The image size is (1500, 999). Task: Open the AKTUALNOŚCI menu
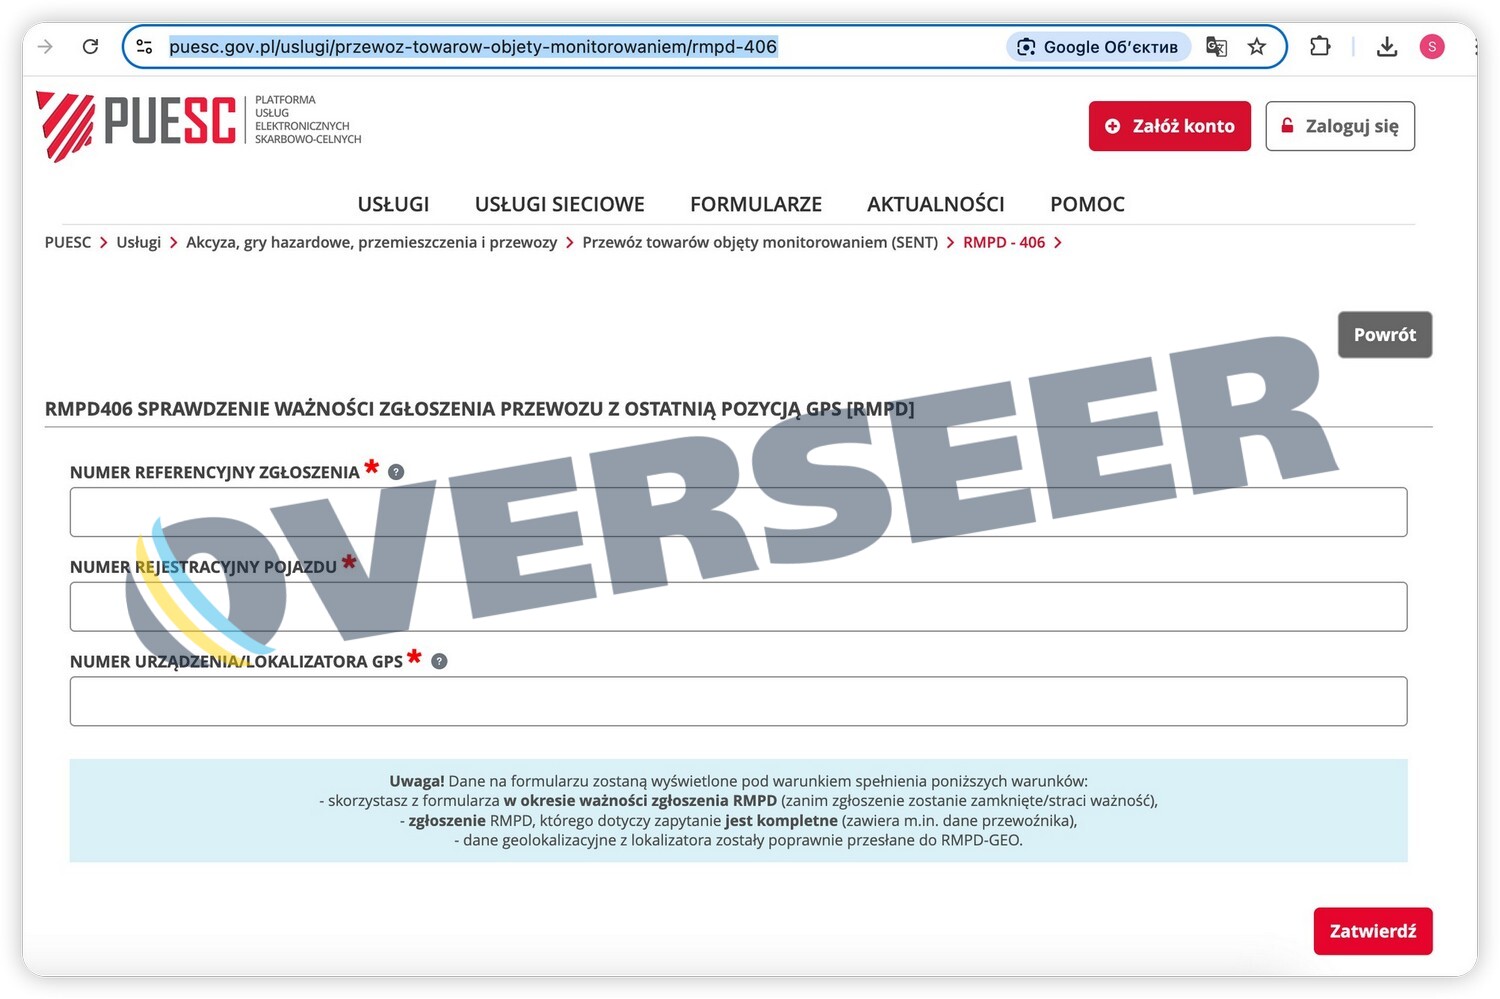point(936,204)
